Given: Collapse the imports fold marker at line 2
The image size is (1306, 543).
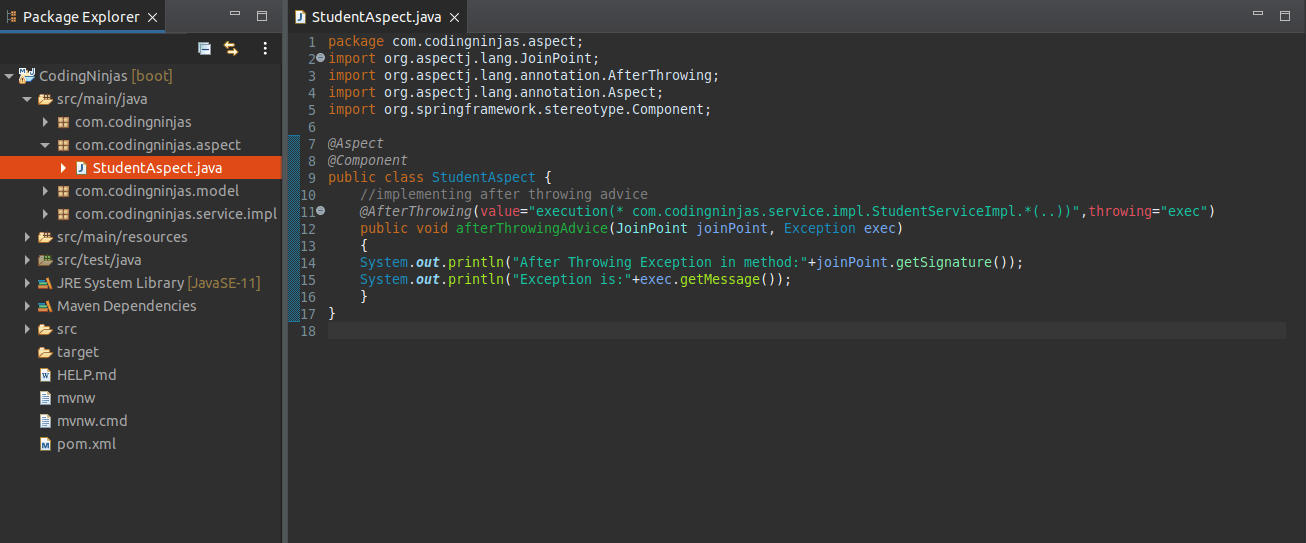Looking at the screenshot, I should (320, 58).
